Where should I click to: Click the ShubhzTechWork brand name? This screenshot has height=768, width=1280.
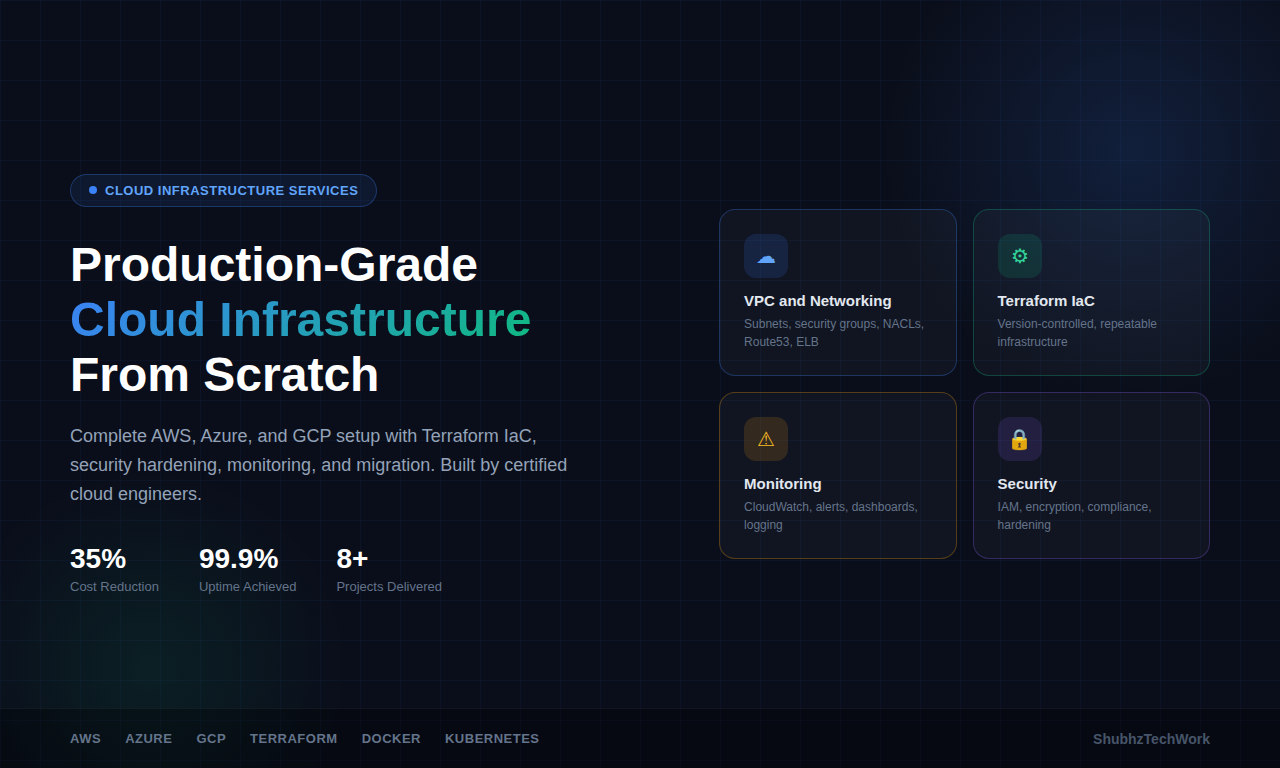pyautogui.click(x=1150, y=739)
